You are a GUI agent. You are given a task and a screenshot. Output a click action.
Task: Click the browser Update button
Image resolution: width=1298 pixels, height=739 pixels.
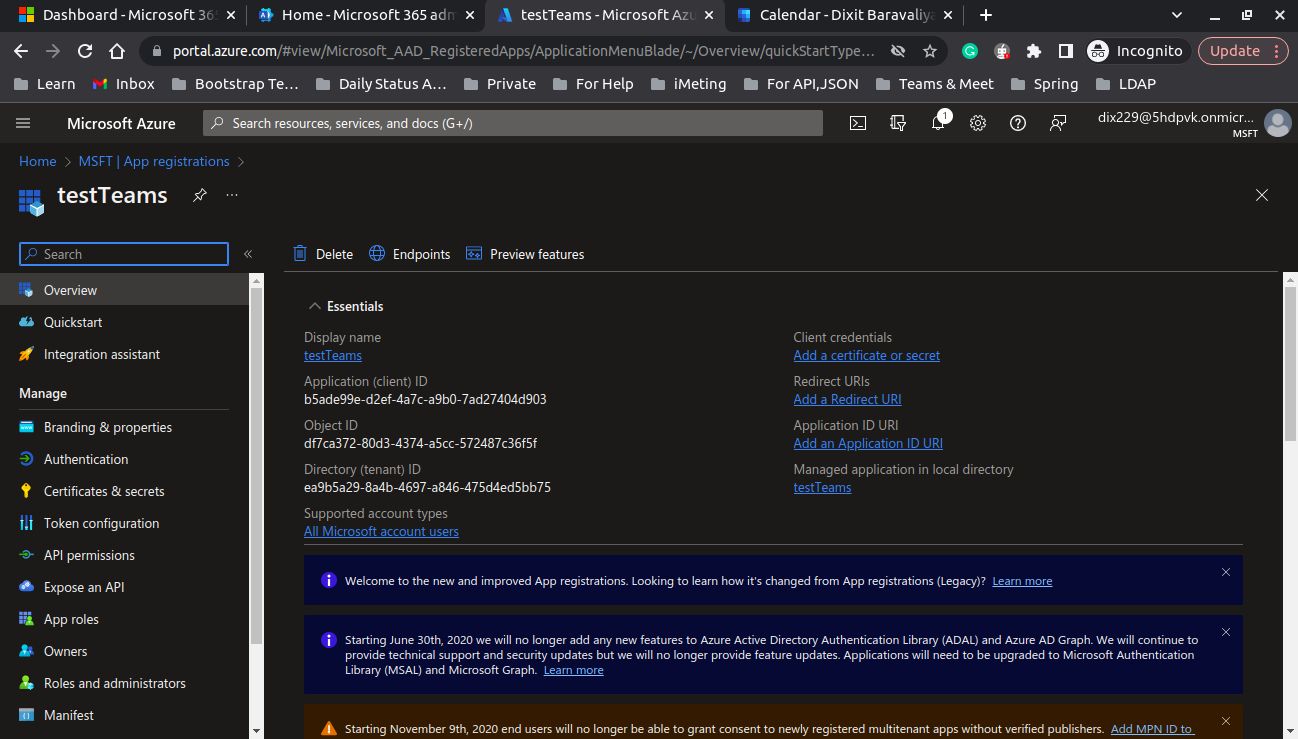(1243, 51)
